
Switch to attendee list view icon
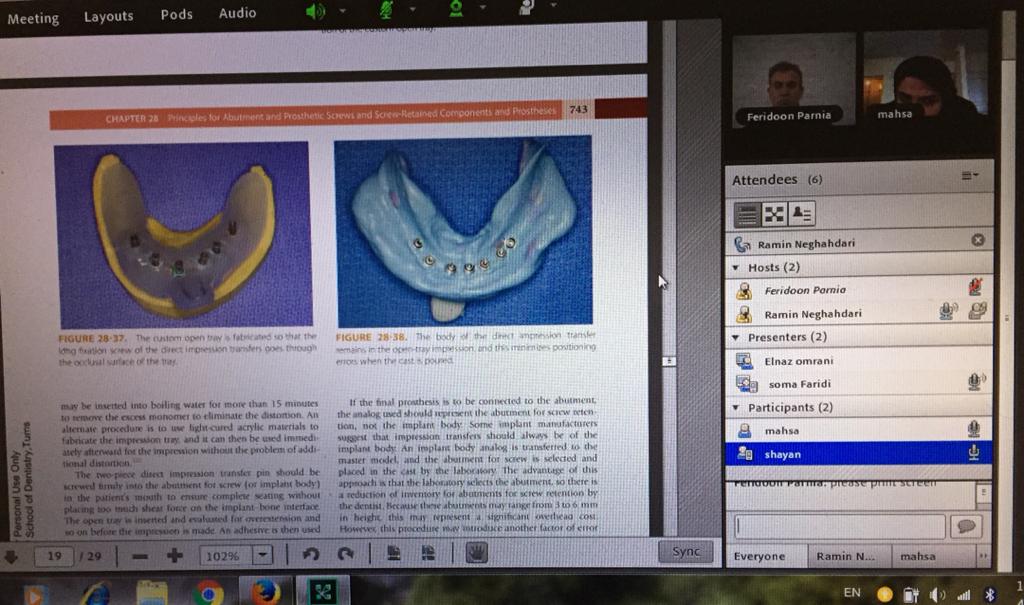pos(747,213)
